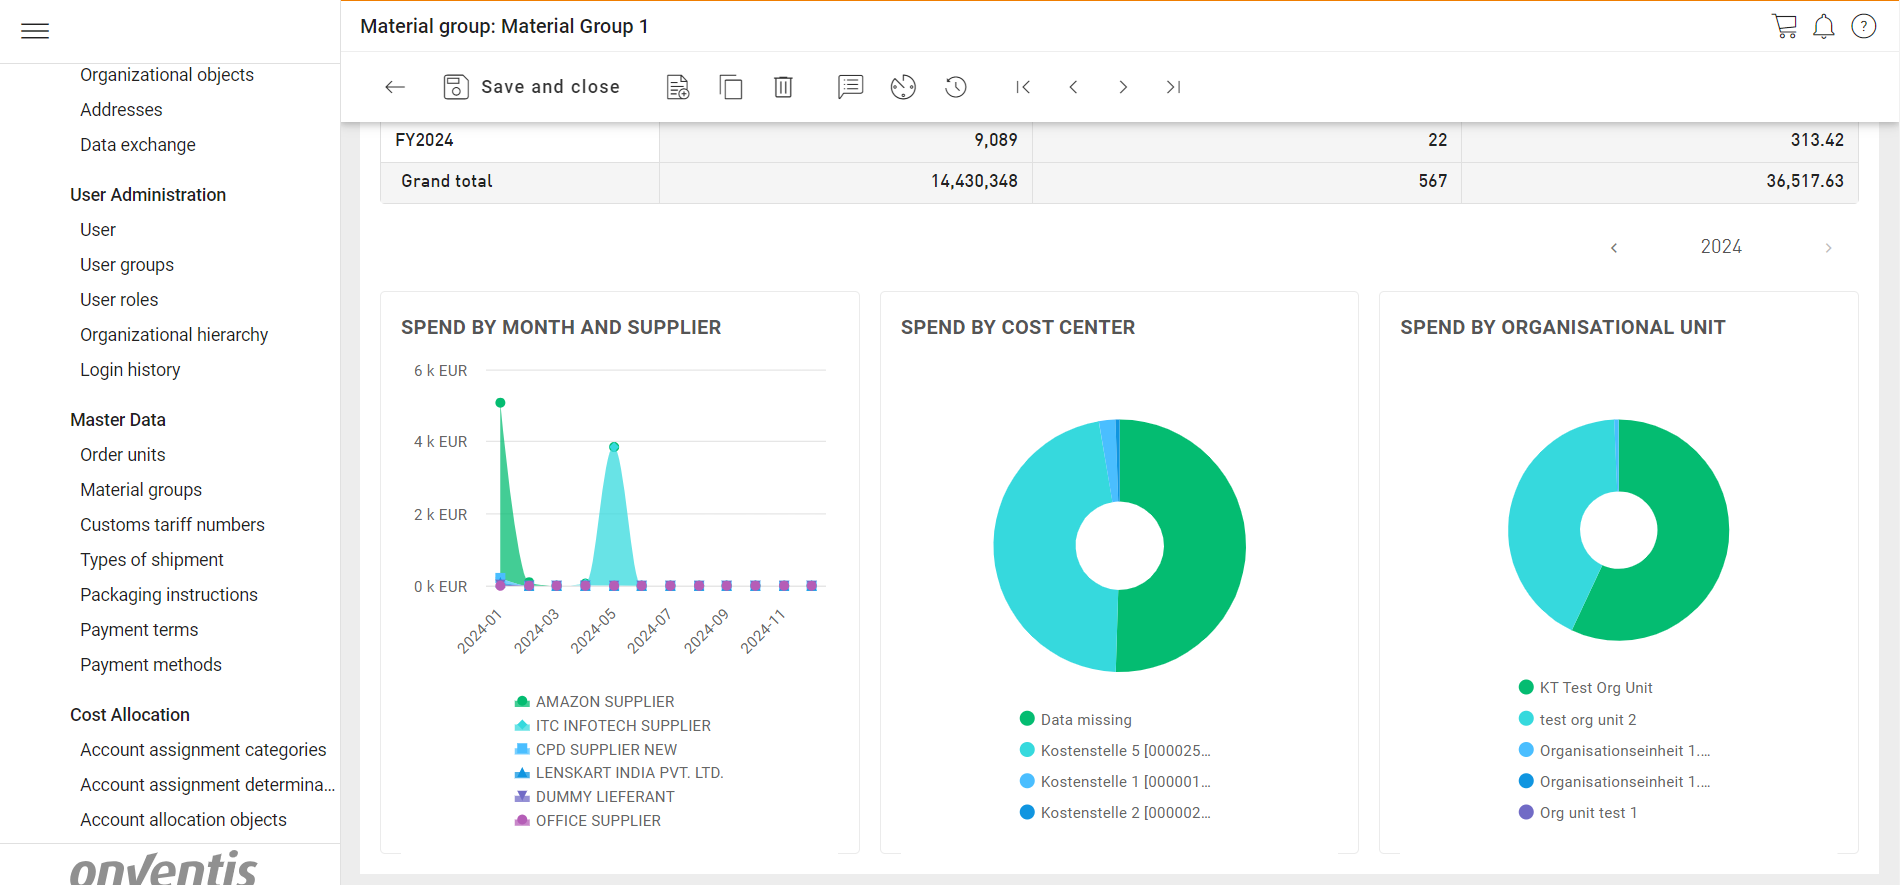Go to the next year after 2024
The height and width of the screenshot is (885, 1900).
coord(1828,248)
